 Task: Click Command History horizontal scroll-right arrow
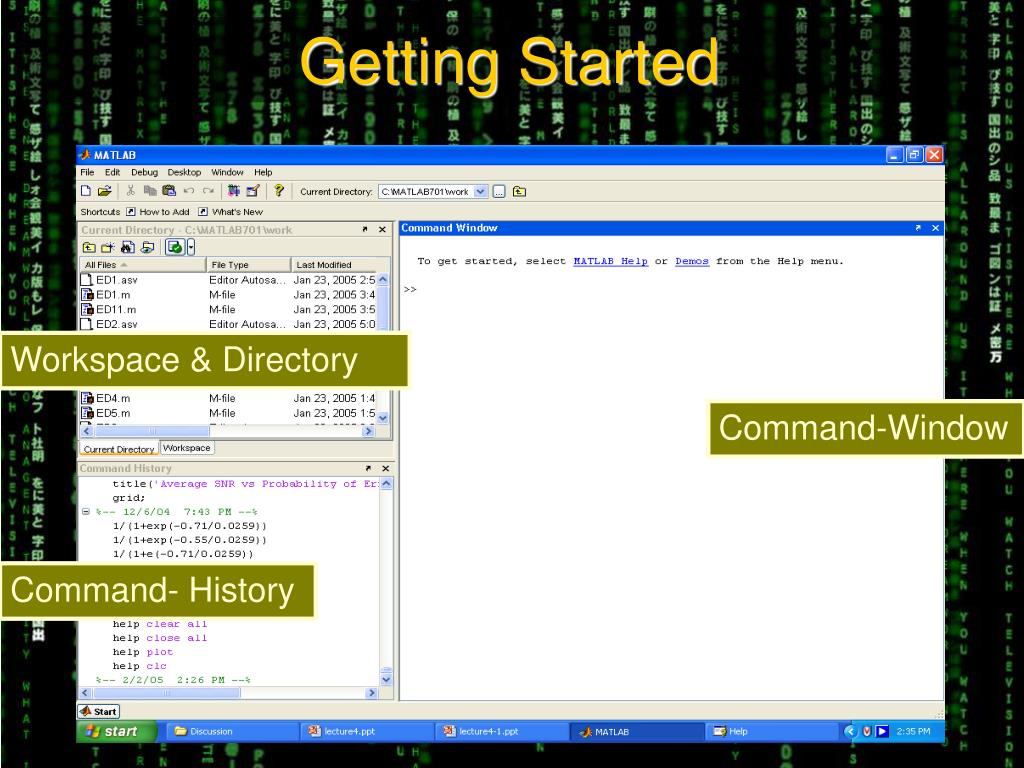click(x=372, y=693)
